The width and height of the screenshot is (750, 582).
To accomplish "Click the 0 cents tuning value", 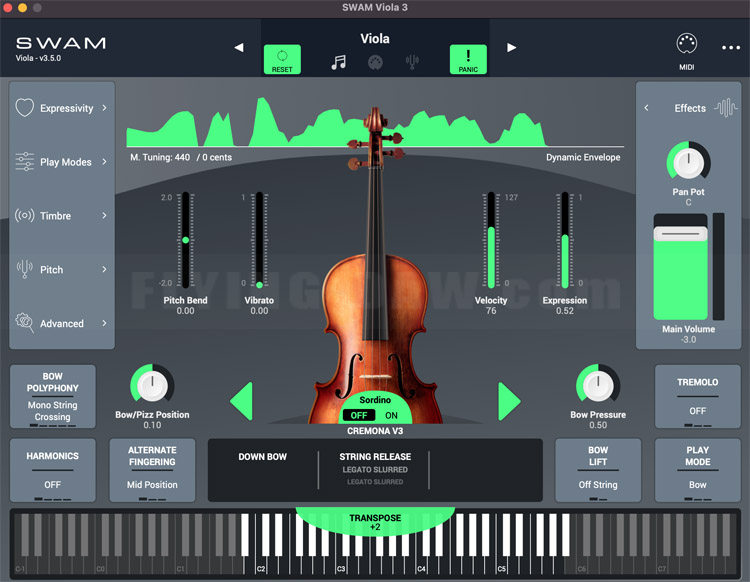I will point(217,157).
